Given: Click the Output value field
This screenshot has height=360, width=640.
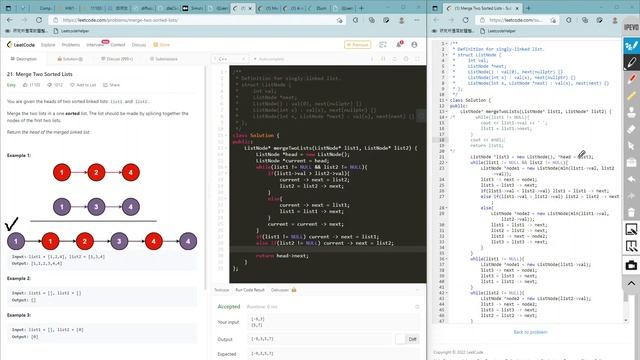Looking at the screenshot, I should coord(321,339).
